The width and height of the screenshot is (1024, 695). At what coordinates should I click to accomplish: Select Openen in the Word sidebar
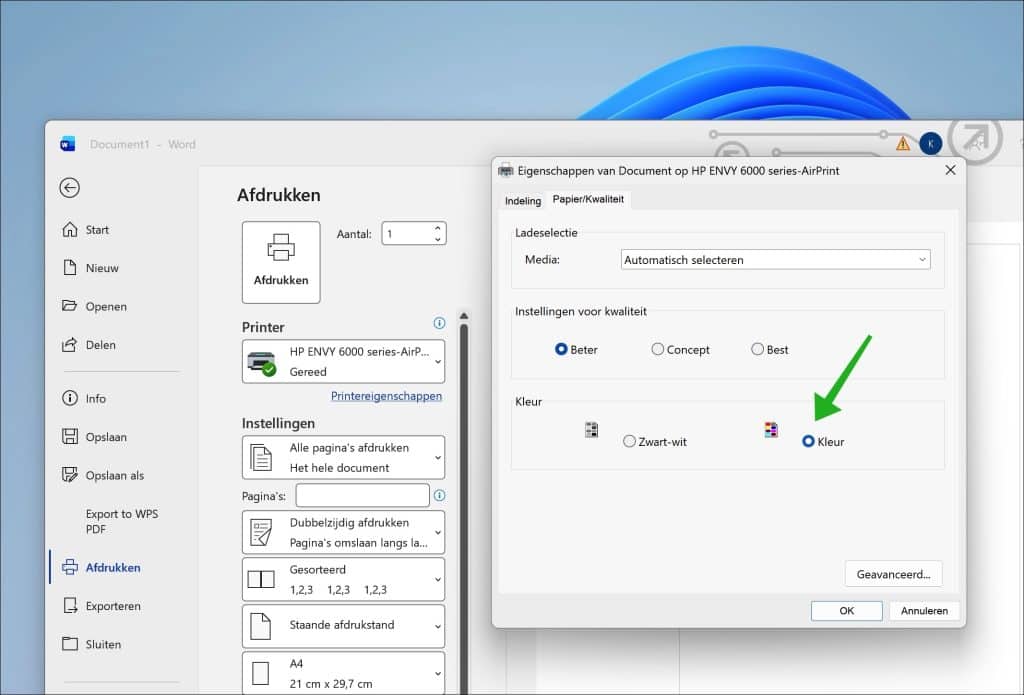click(106, 306)
